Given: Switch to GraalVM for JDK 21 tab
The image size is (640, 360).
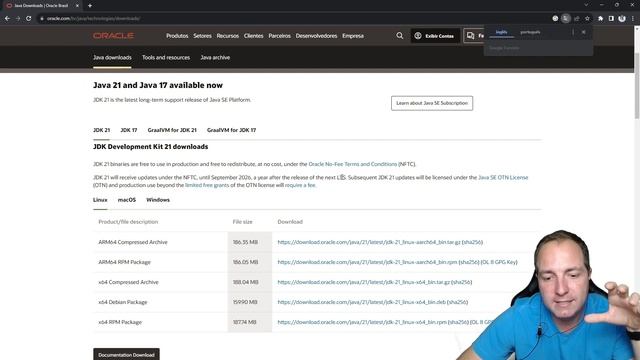Looking at the screenshot, I should 172,130.
